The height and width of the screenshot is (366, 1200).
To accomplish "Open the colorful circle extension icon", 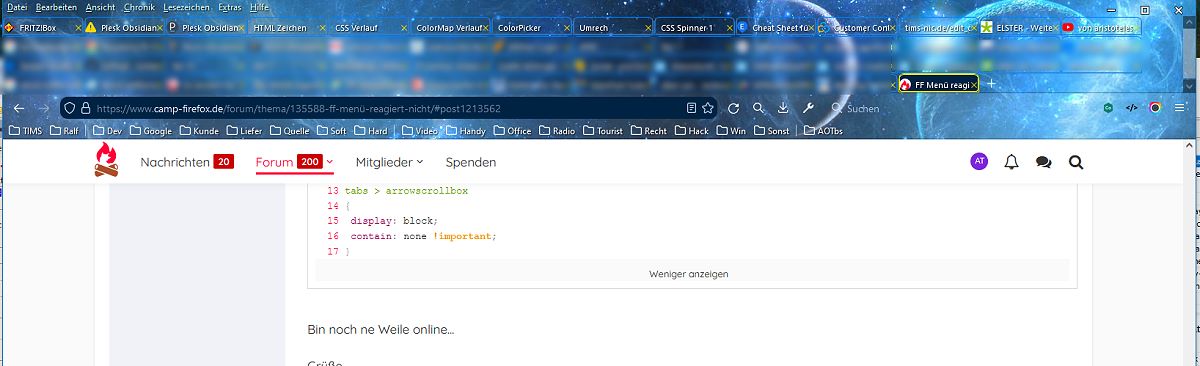I will tap(1155, 108).
